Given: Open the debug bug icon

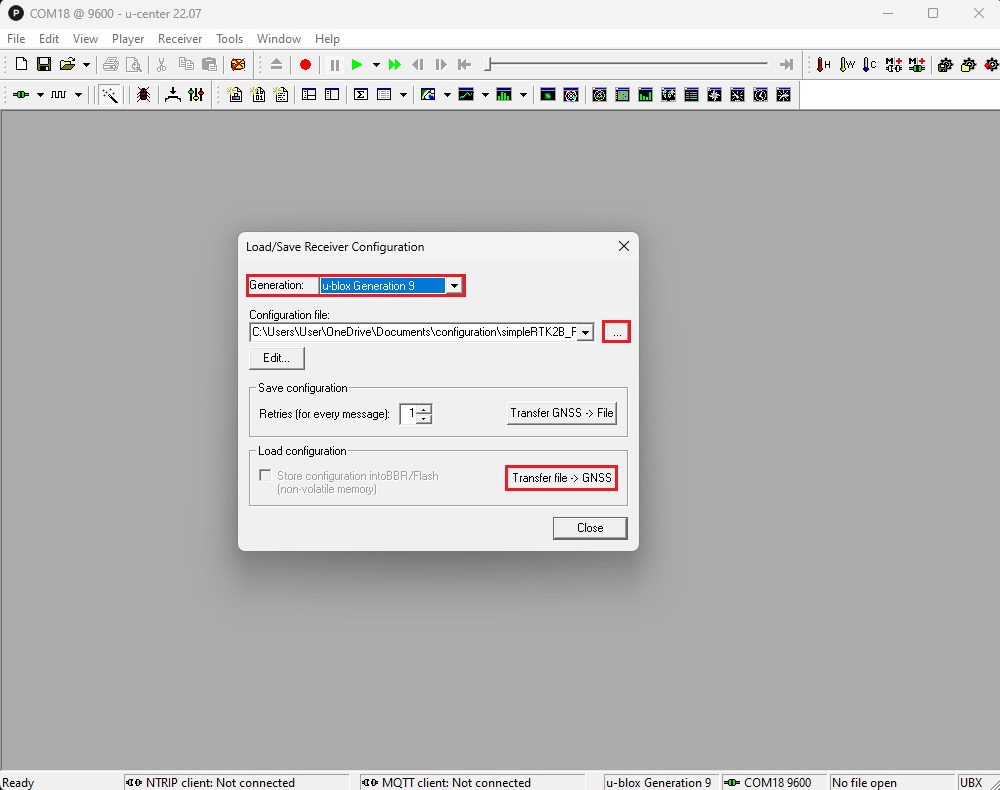Looking at the screenshot, I should pyautogui.click(x=143, y=95).
